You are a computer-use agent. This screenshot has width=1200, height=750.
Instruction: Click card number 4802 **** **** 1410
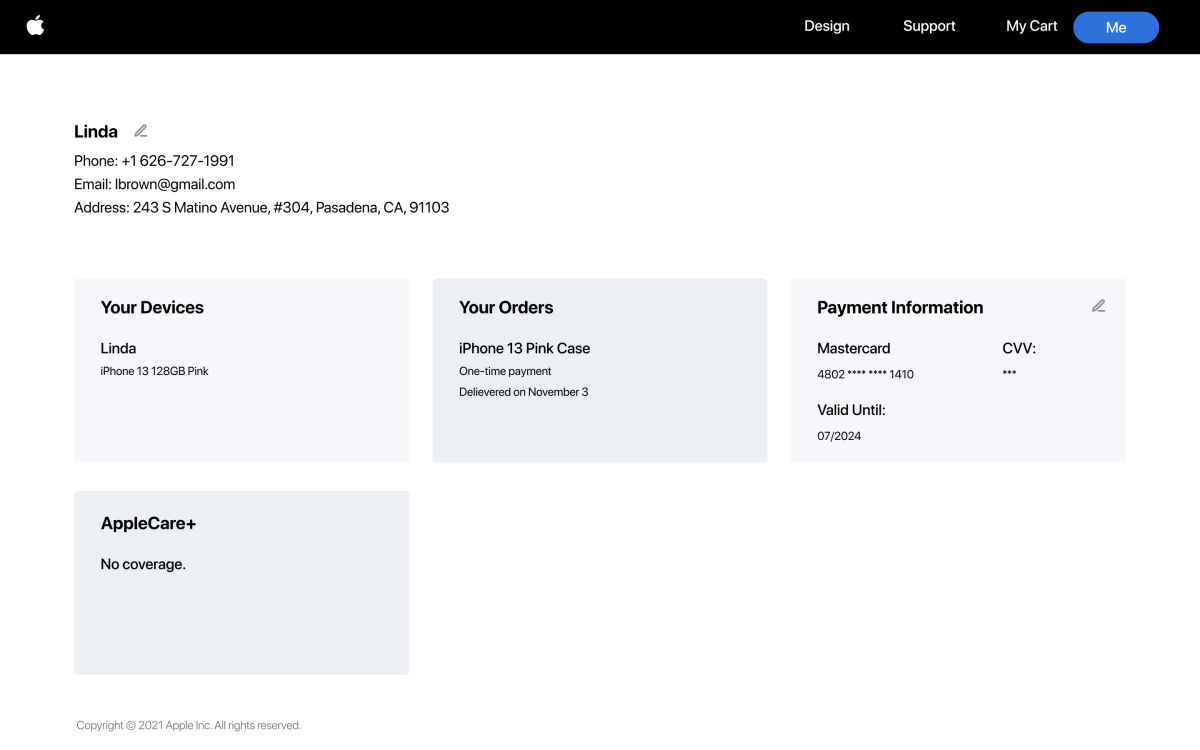(x=865, y=374)
